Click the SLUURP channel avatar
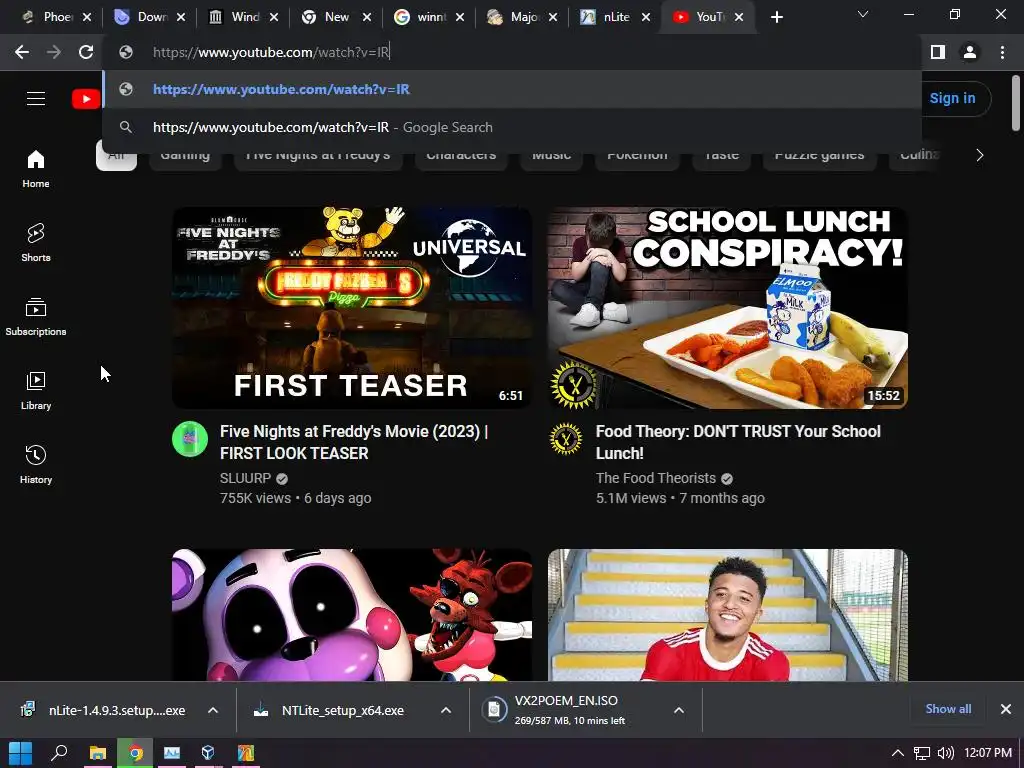This screenshot has height=768, width=1024. coord(190,439)
